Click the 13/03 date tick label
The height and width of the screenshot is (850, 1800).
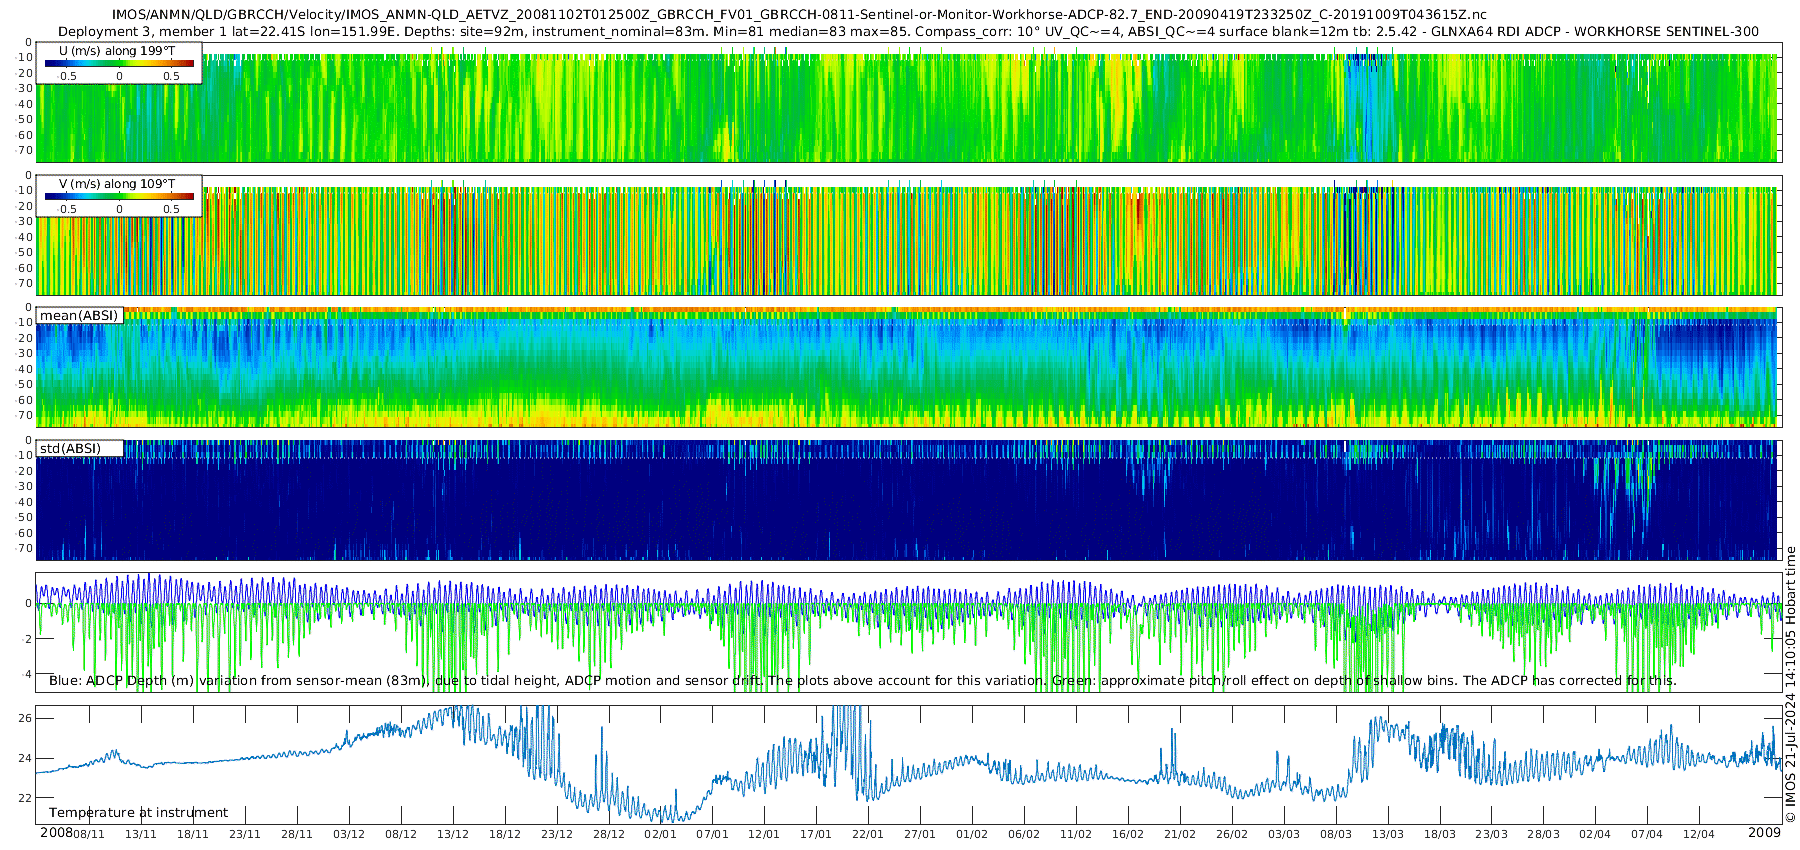point(1387,834)
